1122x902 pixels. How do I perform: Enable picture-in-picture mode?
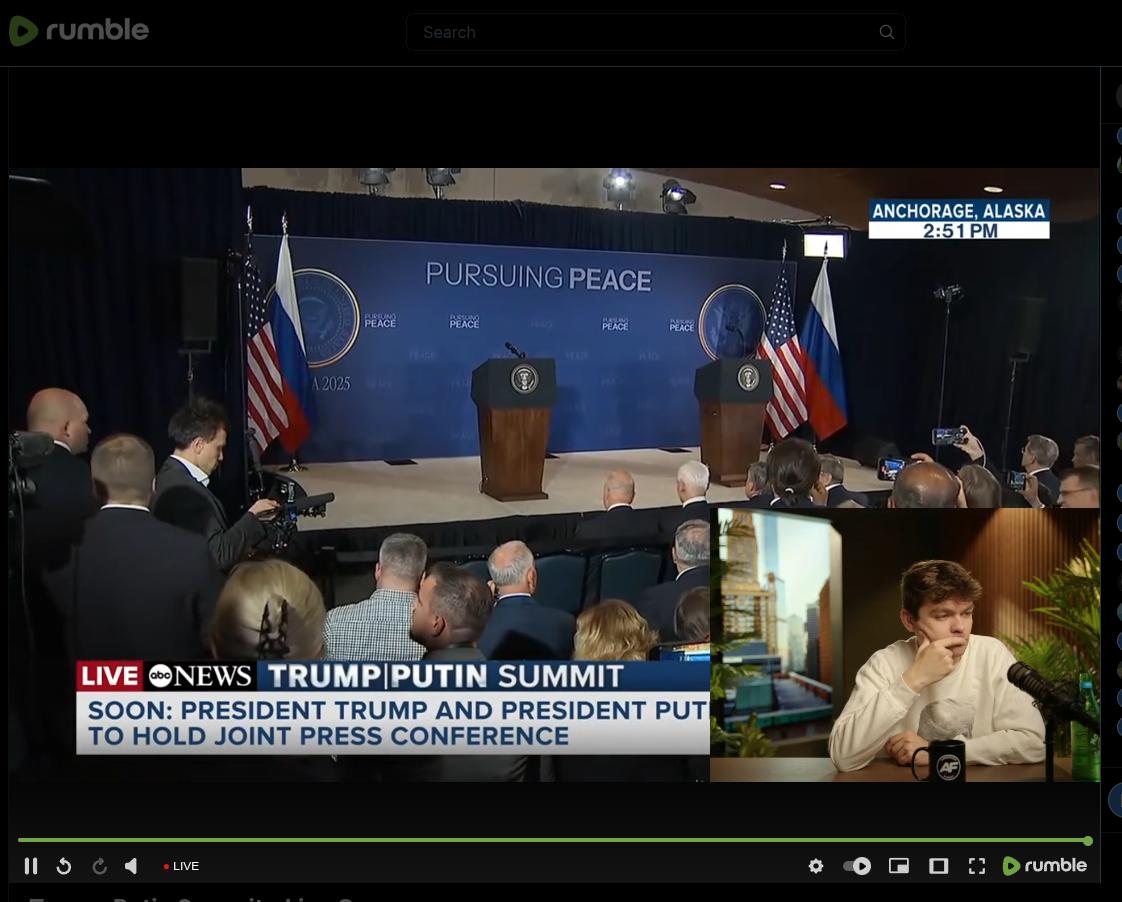click(x=899, y=866)
